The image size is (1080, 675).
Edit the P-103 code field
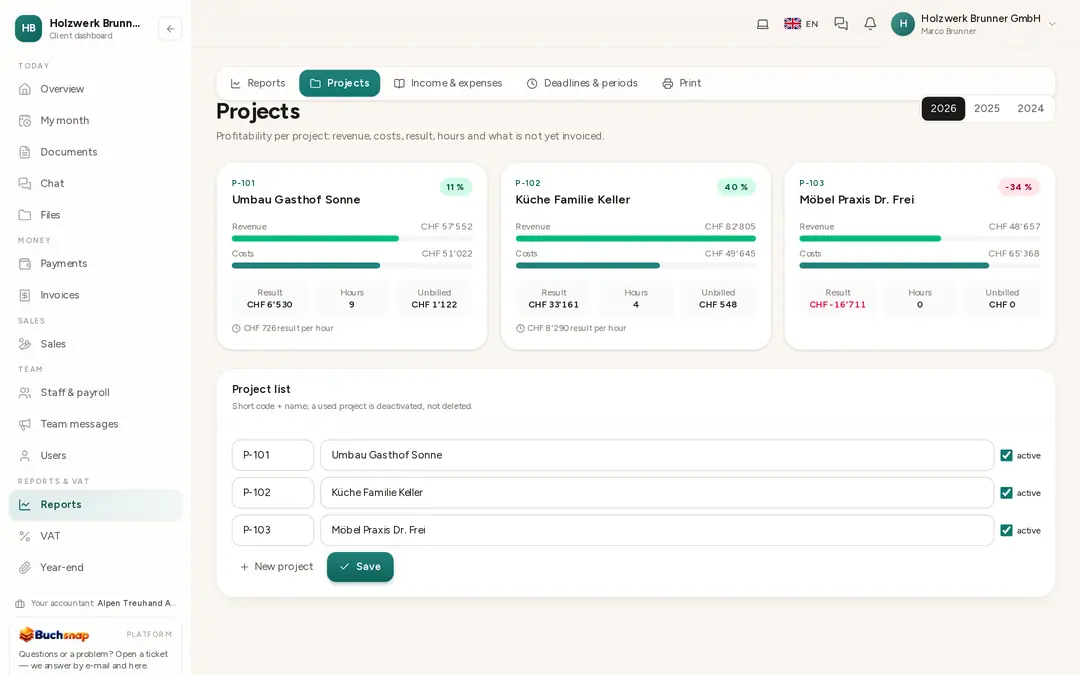pos(273,530)
